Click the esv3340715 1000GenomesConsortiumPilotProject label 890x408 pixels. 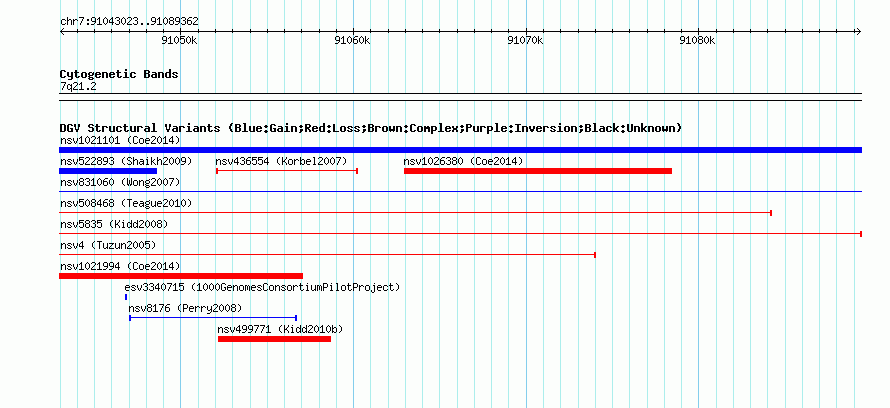pyautogui.click(x=262, y=287)
